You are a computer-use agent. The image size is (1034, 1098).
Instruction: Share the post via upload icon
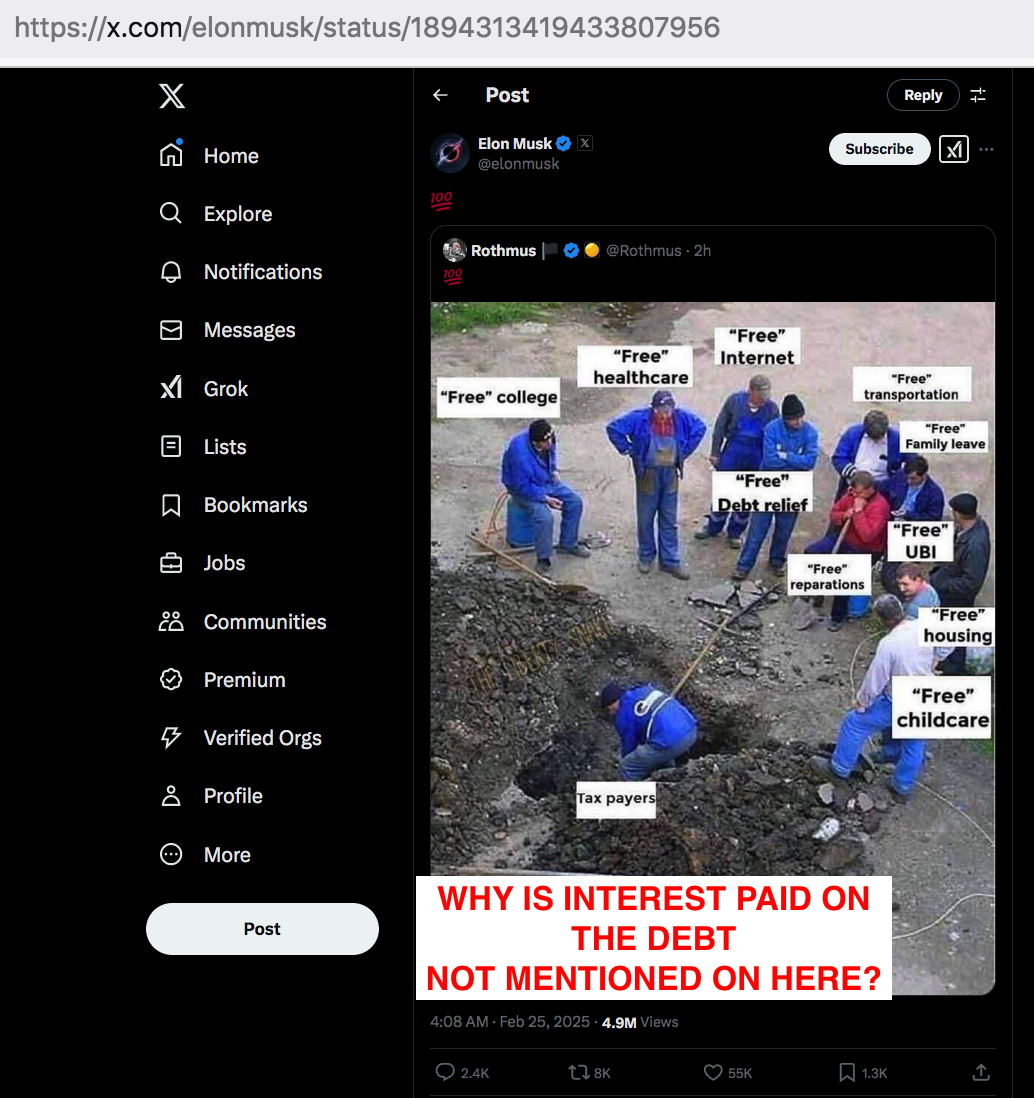pos(981,1072)
